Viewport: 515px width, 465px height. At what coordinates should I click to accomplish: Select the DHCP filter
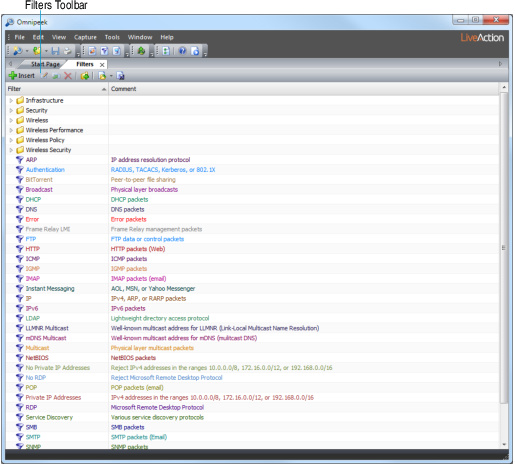click(33, 200)
